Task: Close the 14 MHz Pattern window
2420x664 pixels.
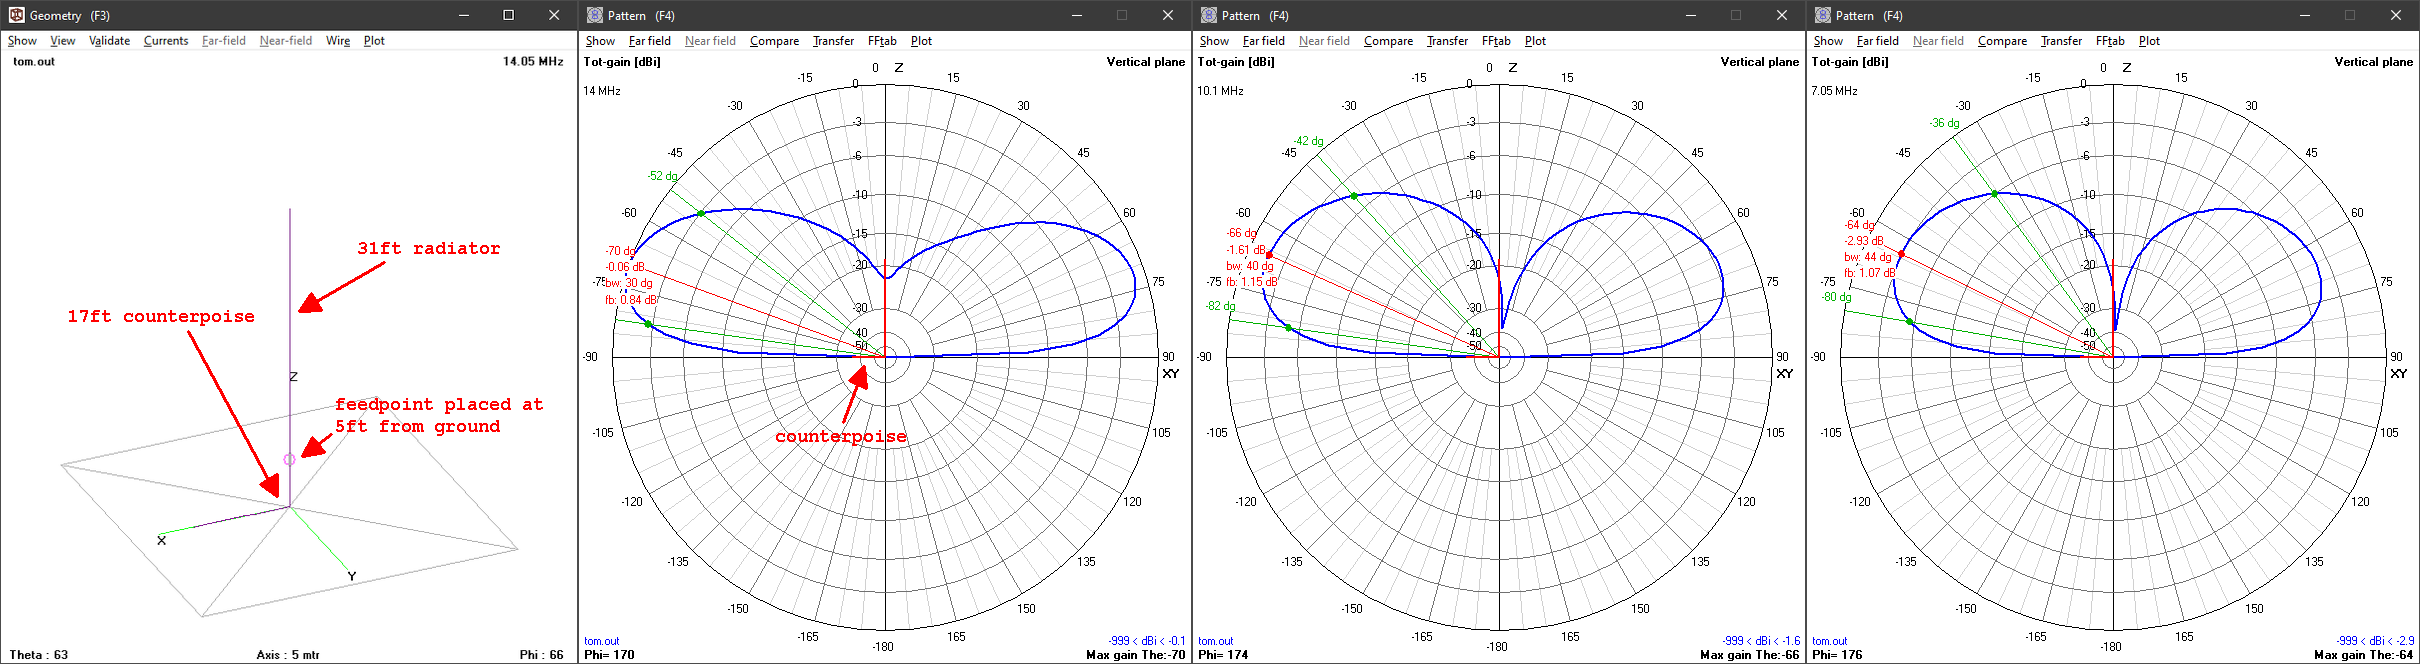Action: coord(1167,15)
